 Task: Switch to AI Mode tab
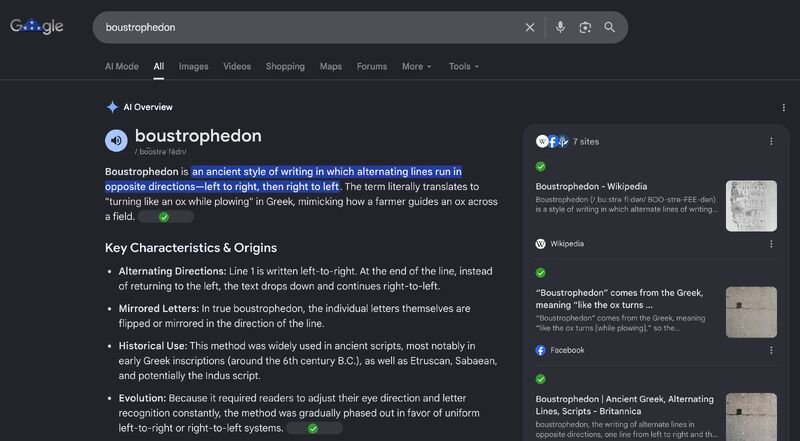click(x=122, y=66)
